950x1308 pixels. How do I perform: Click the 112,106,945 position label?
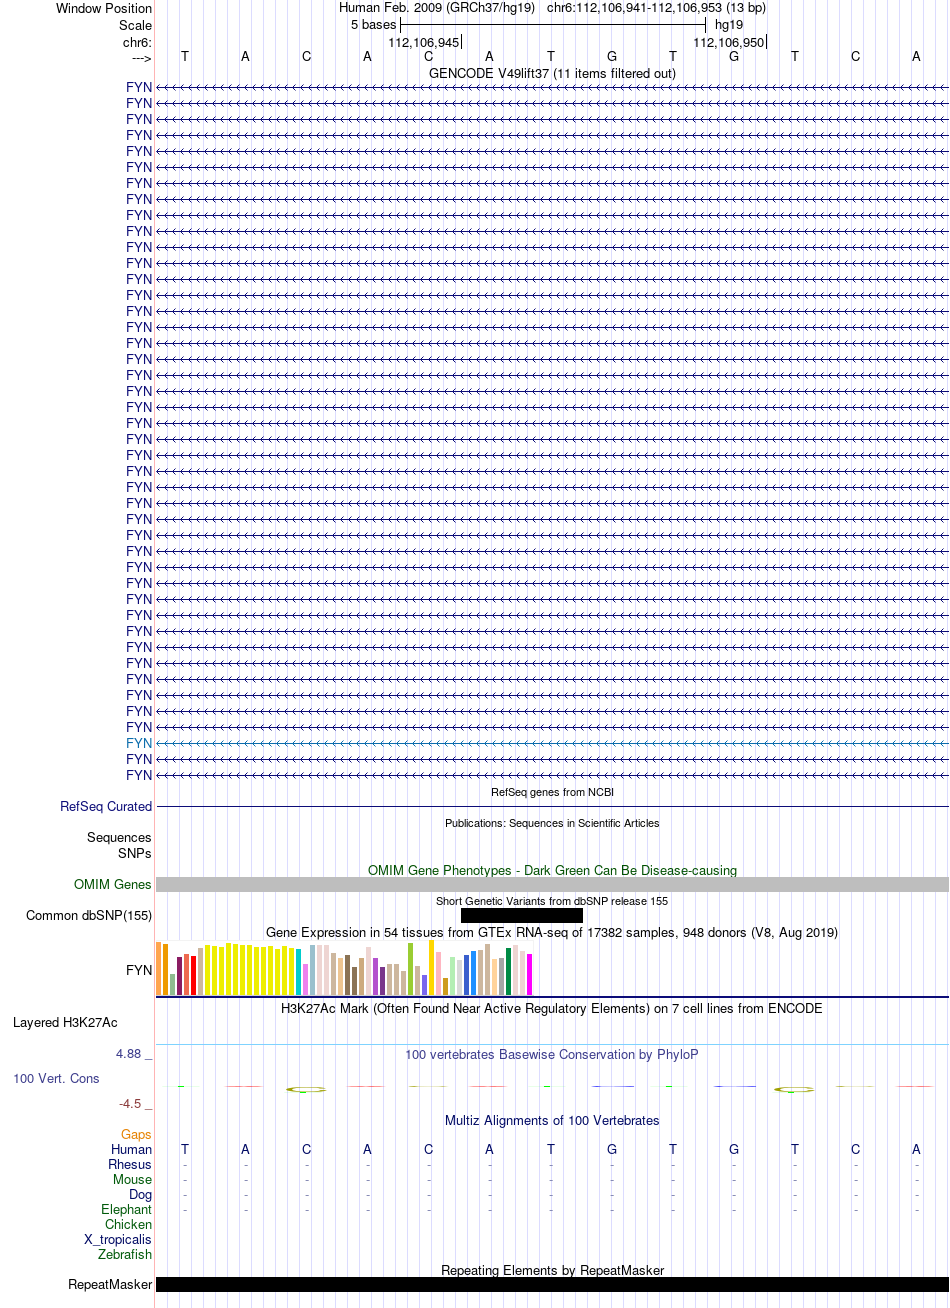coord(424,42)
